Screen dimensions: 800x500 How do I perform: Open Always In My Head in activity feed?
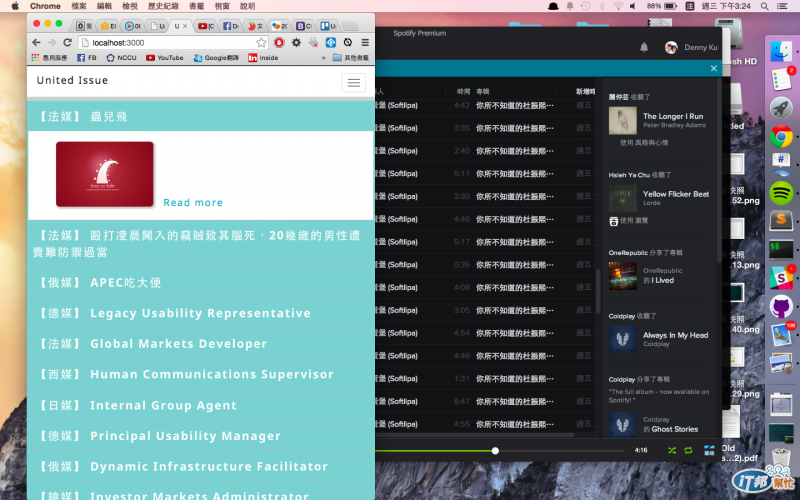676,335
